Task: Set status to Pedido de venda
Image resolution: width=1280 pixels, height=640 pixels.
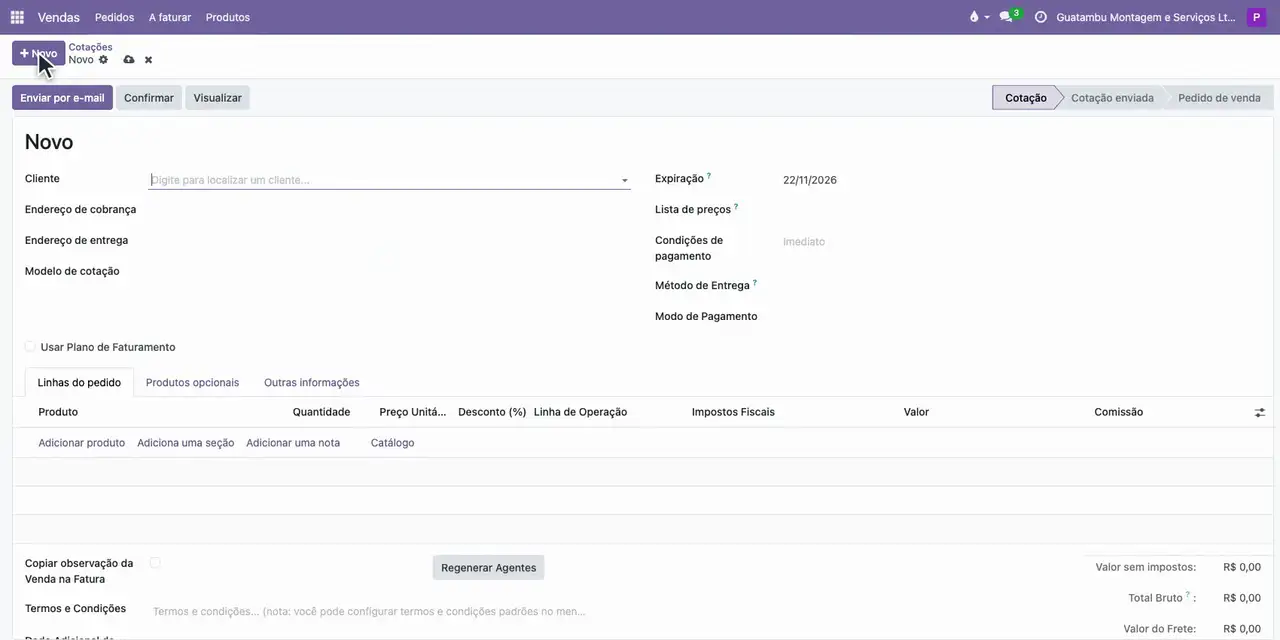Action: click(1219, 98)
